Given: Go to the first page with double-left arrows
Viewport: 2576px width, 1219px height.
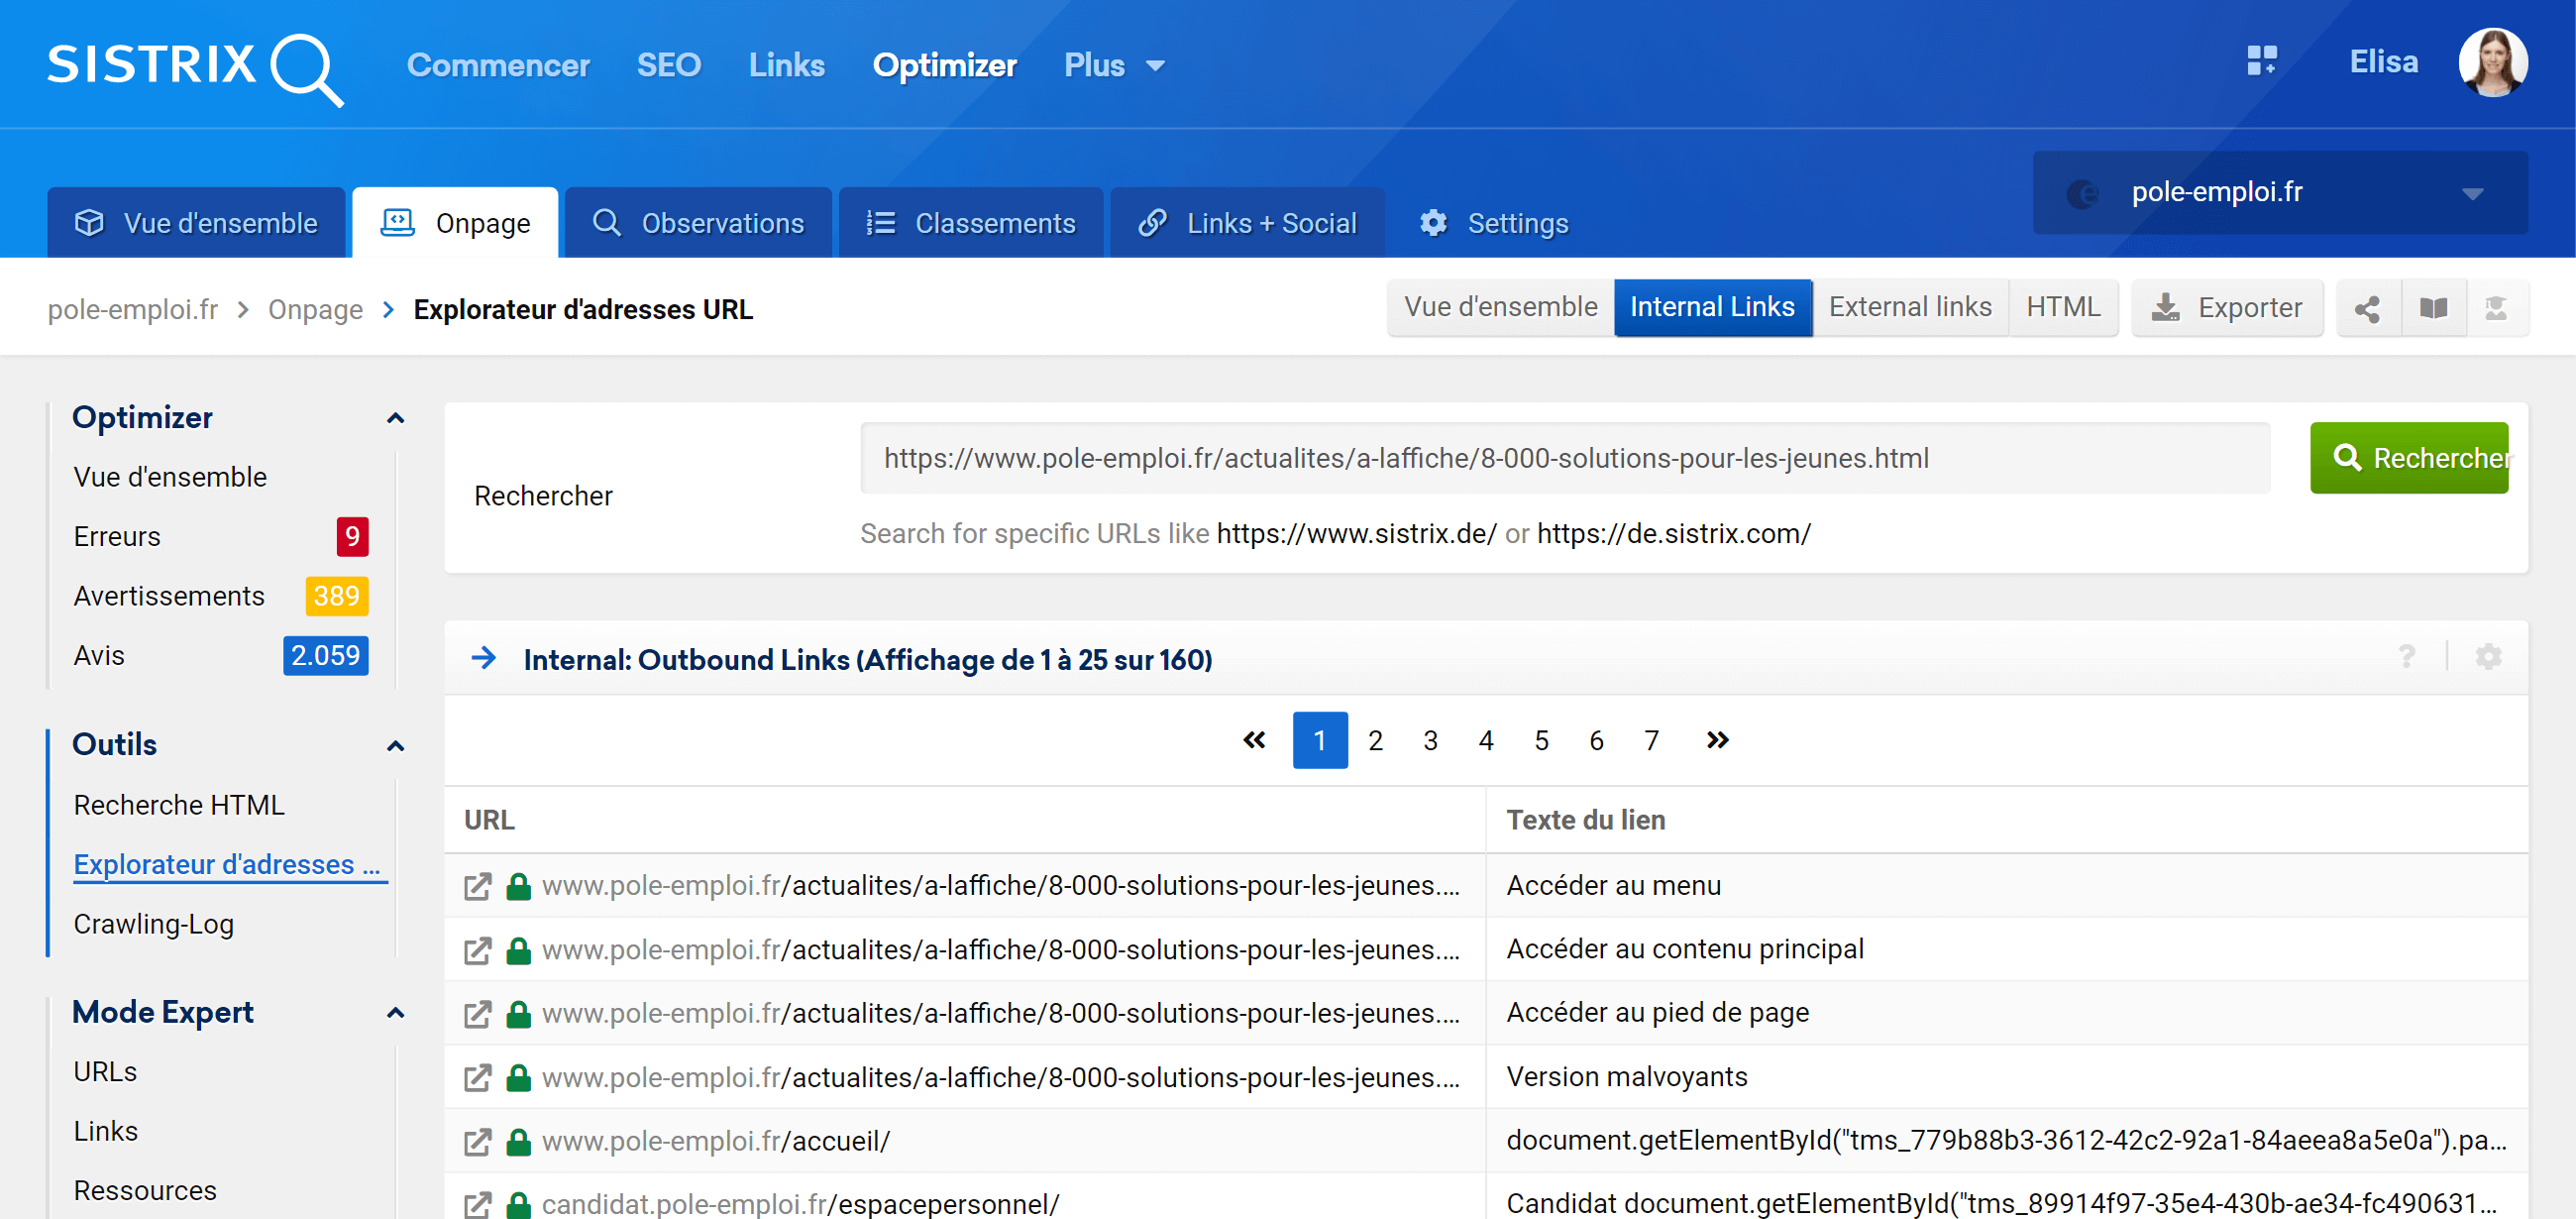Looking at the screenshot, I should click(1254, 740).
